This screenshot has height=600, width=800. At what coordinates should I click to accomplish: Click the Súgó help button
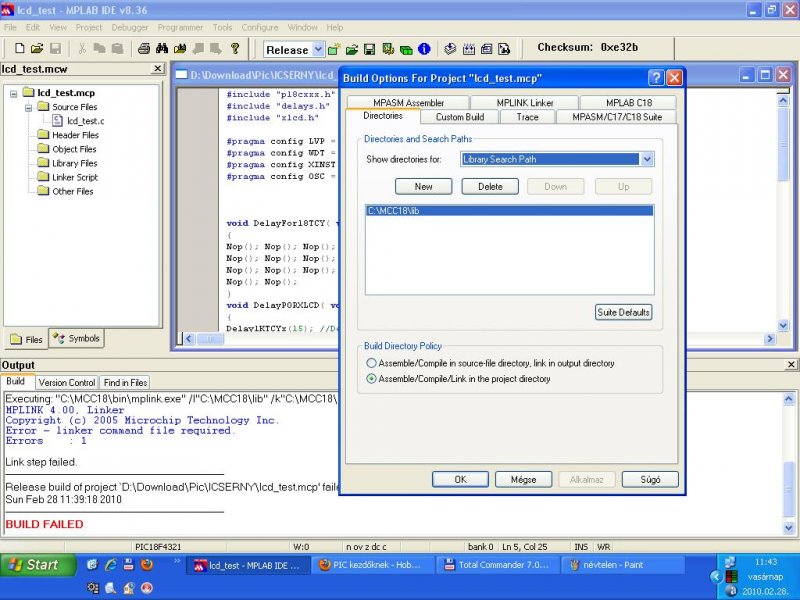(x=650, y=479)
